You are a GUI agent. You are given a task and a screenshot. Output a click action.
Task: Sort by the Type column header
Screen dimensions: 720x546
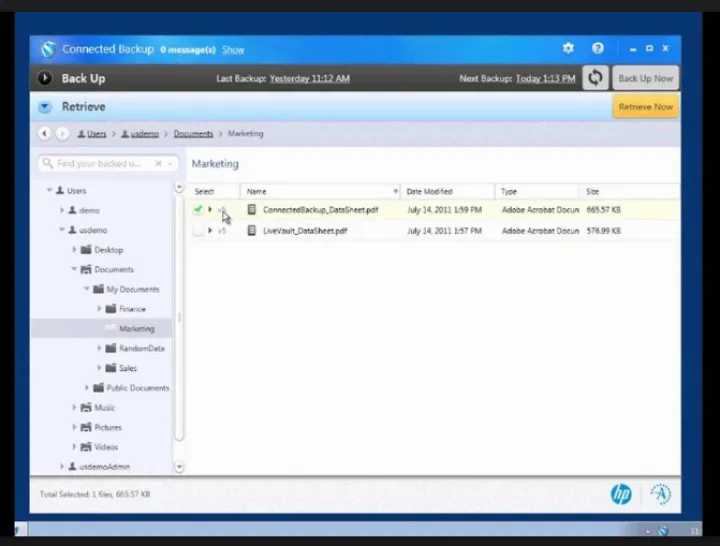pyautogui.click(x=537, y=191)
